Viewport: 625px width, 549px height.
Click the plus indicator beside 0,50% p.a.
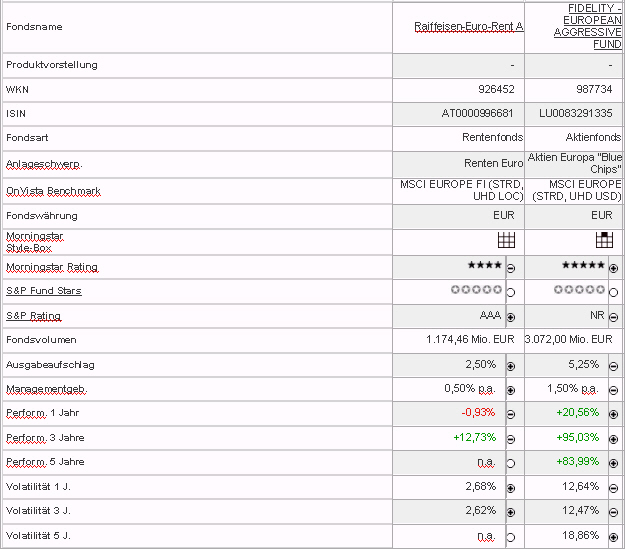coord(511,390)
